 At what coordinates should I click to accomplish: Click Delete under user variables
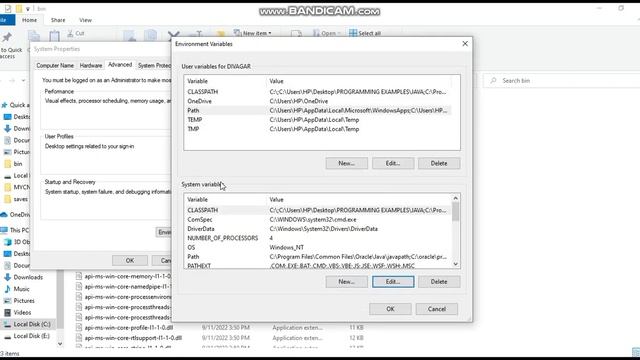coord(439,163)
